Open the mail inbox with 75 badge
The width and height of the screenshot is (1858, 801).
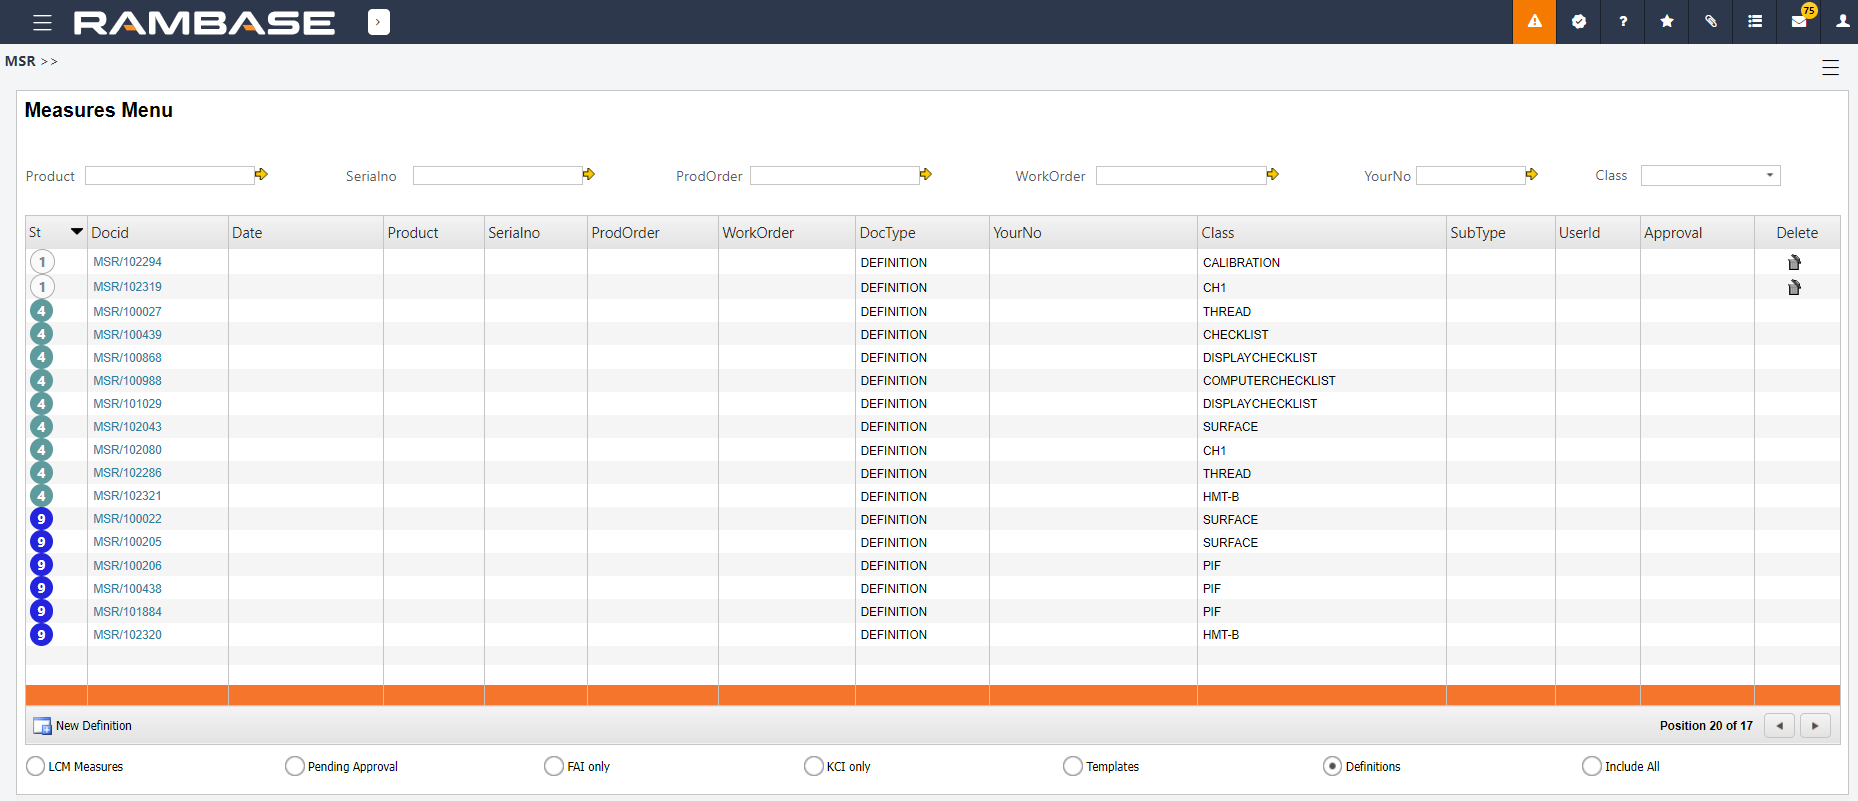(x=1799, y=22)
